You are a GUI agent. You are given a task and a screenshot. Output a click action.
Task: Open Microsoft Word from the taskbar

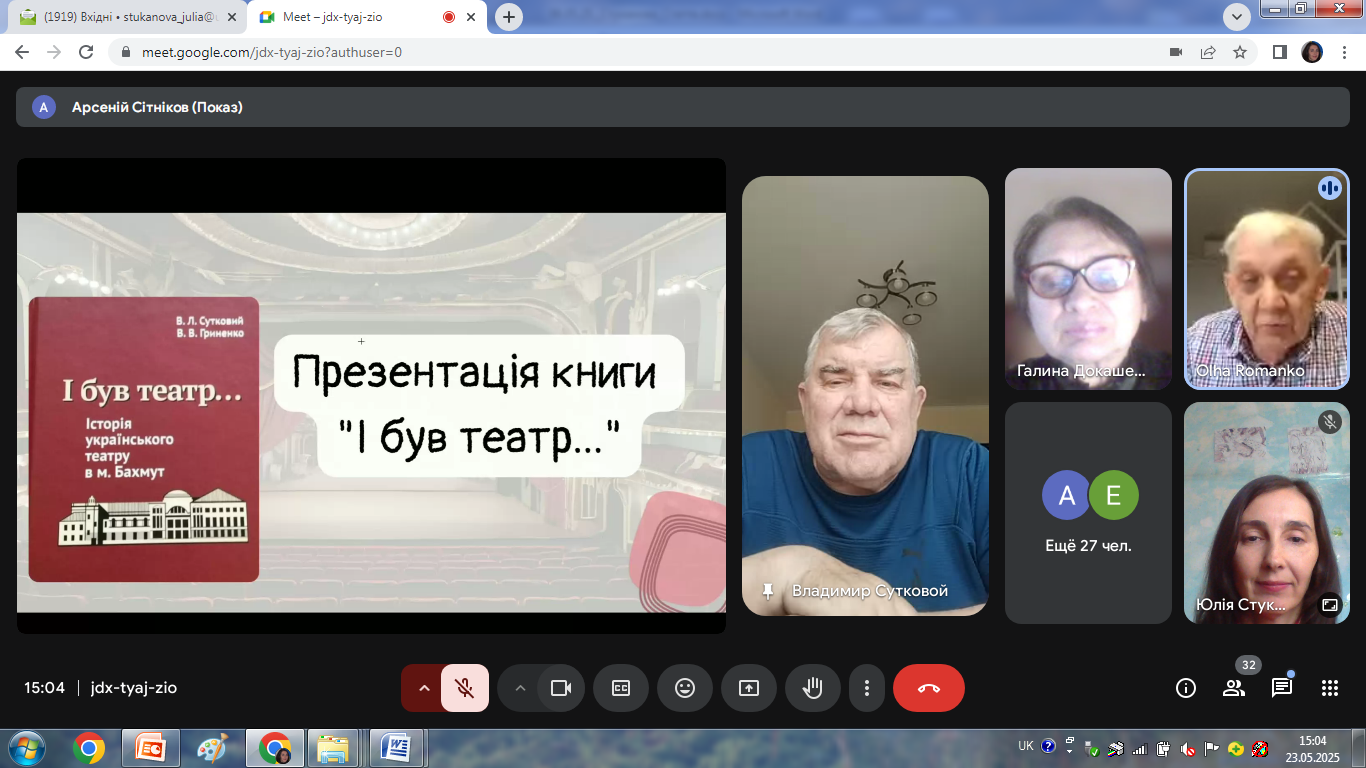tap(396, 747)
